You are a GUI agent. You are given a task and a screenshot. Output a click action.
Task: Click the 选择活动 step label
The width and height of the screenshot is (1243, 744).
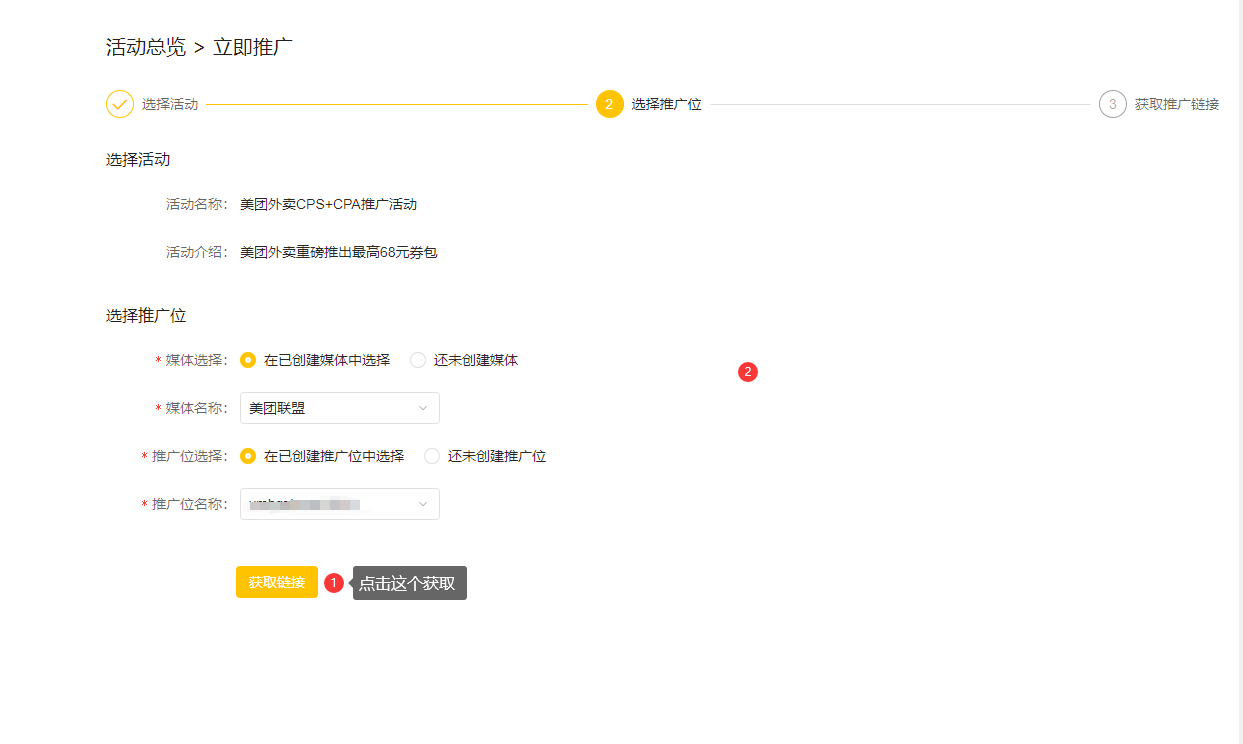170,104
